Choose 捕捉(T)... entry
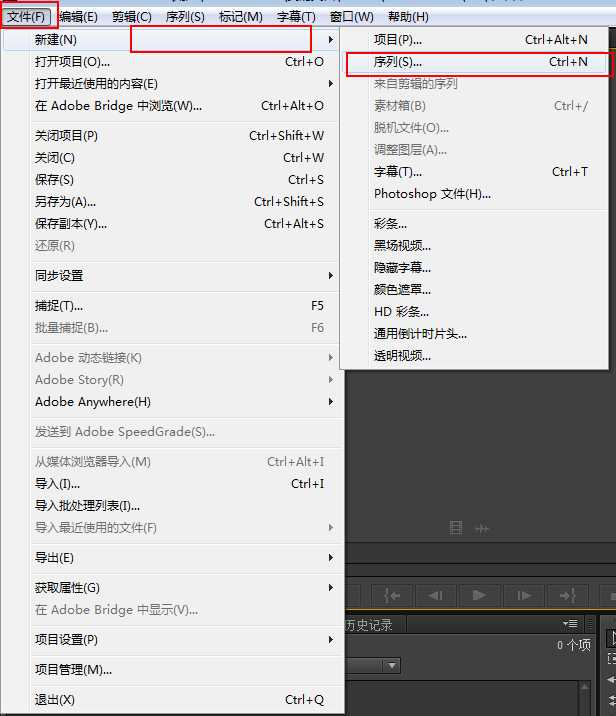This screenshot has height=716, width=616. pos(171,305)
